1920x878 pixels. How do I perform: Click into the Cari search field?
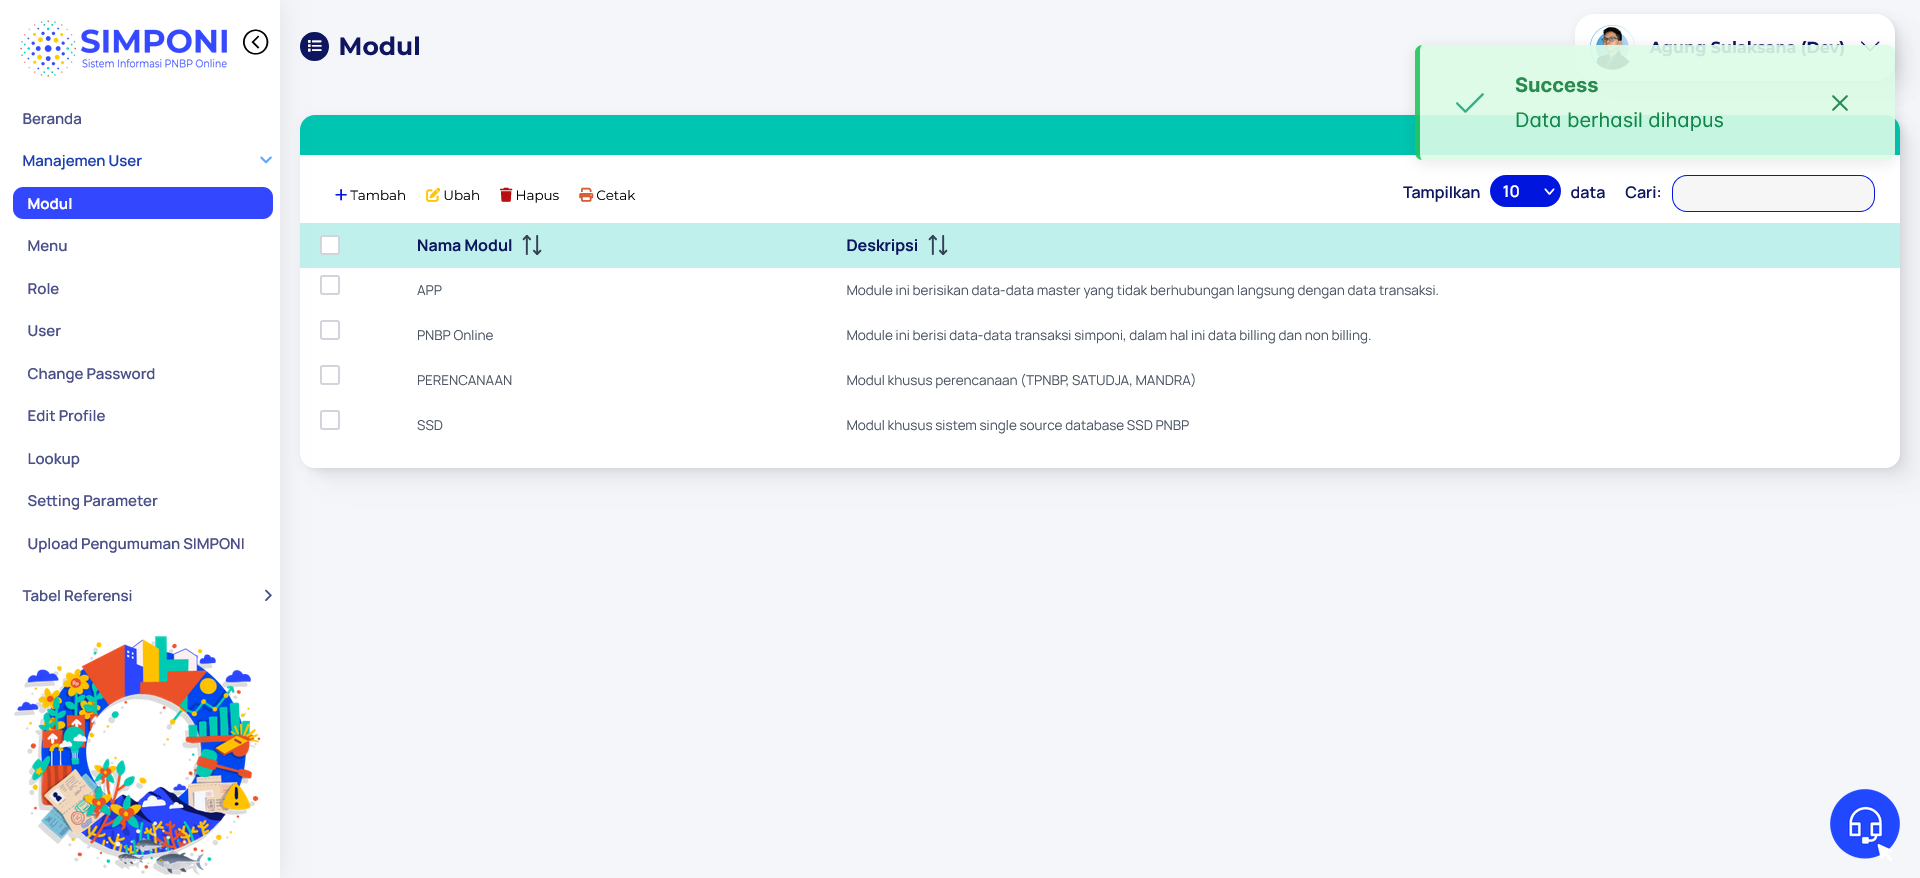(1773, 193)
